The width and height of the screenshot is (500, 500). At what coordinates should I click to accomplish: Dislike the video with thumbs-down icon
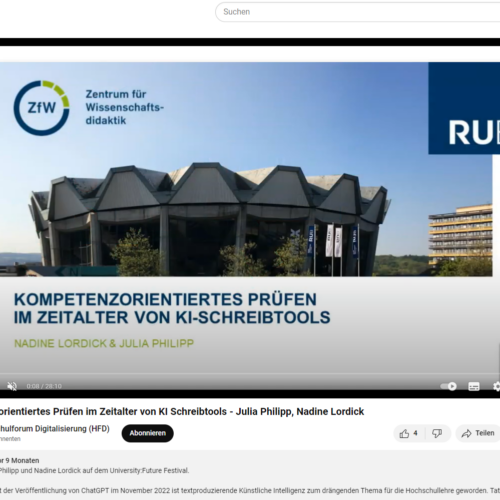point(437,433)
